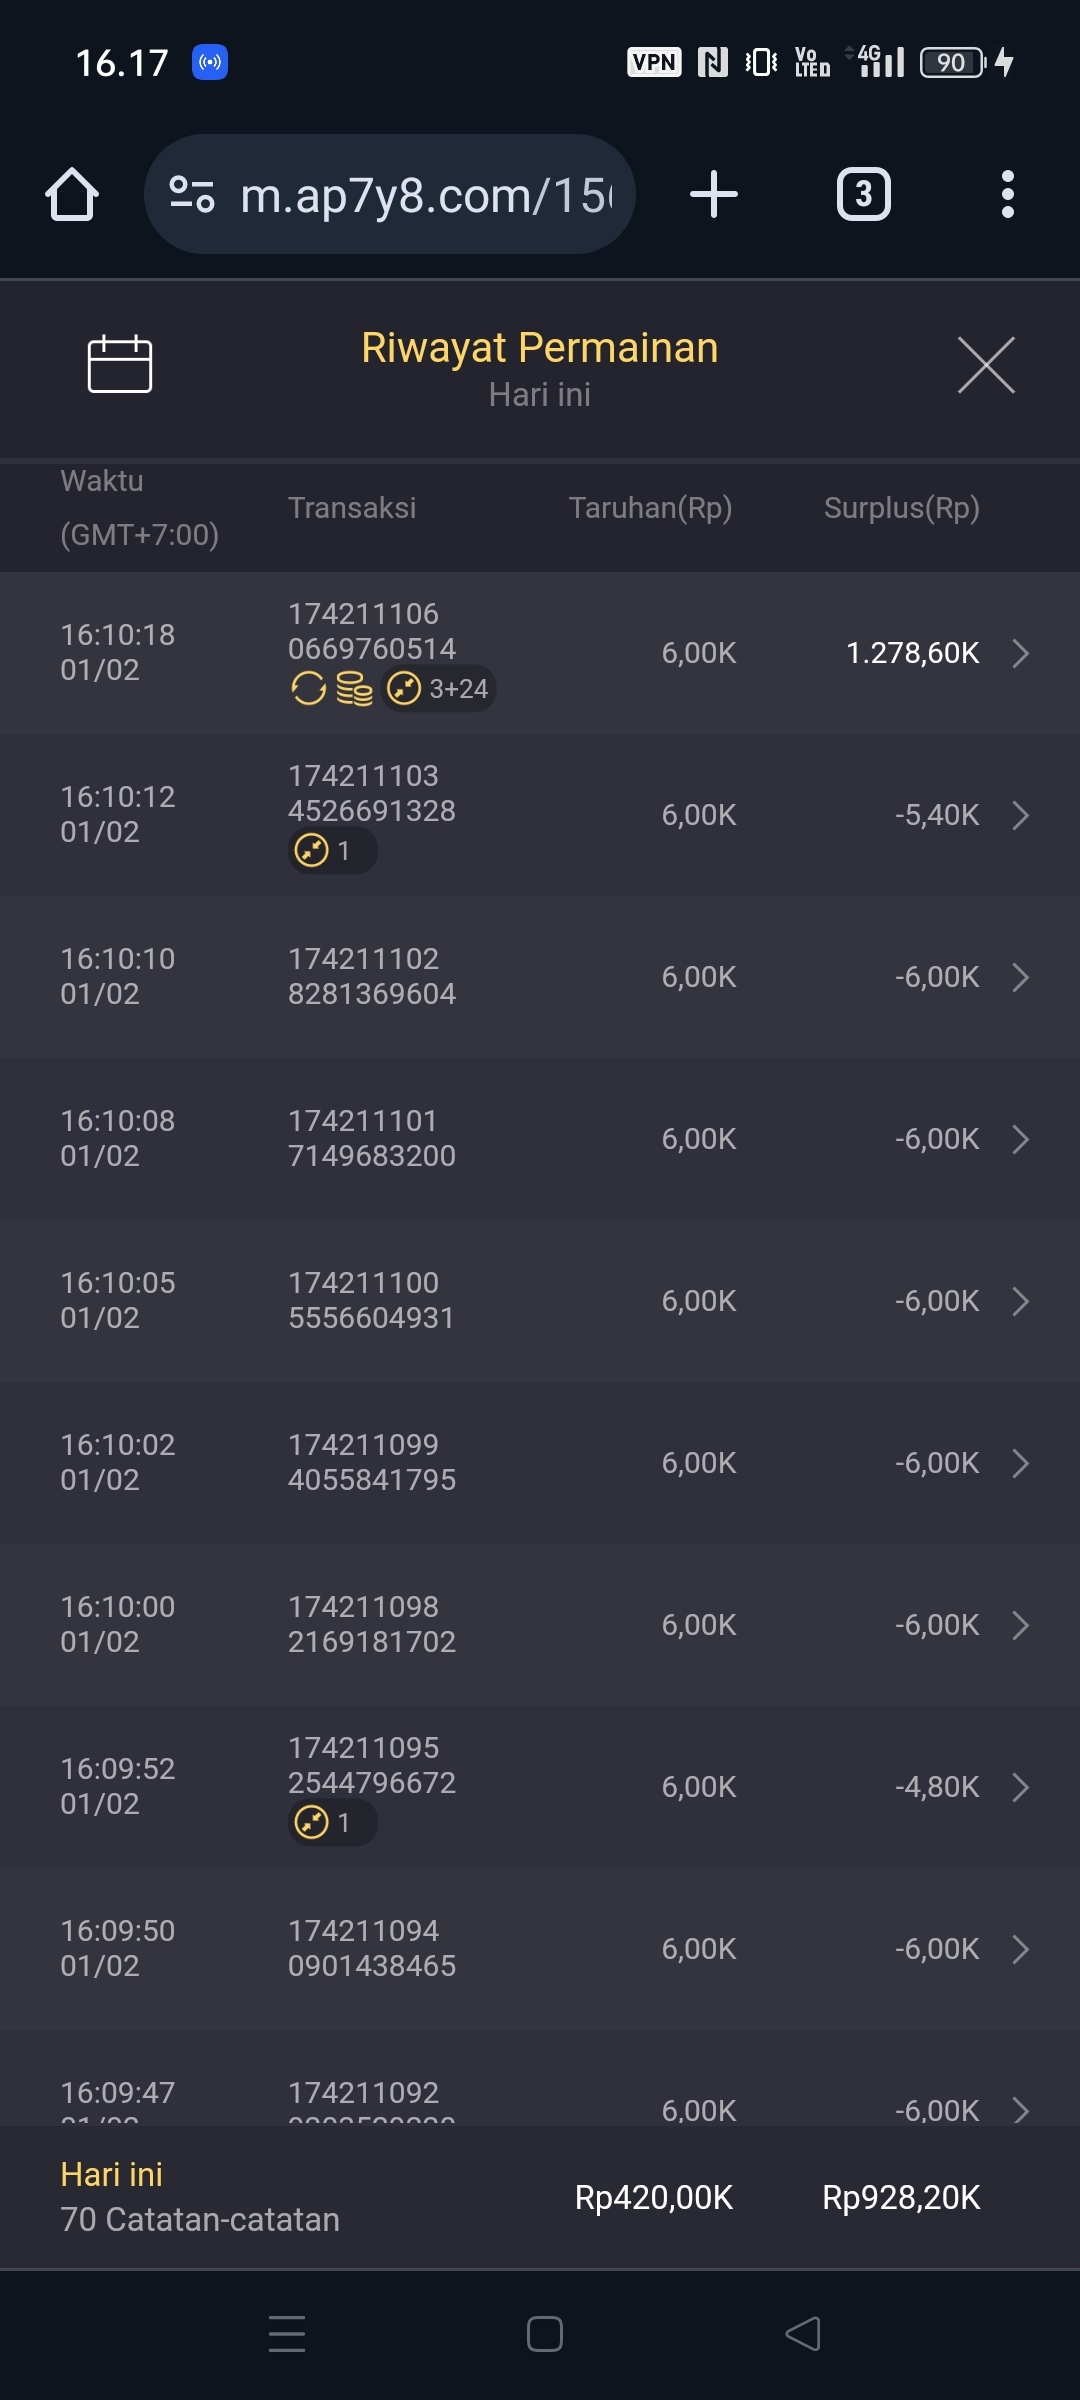This screenshot has width=1080, height=2400.
Task: Open the site settings icon in address bar
Action: pyautogui.click(x=191, y=194)
